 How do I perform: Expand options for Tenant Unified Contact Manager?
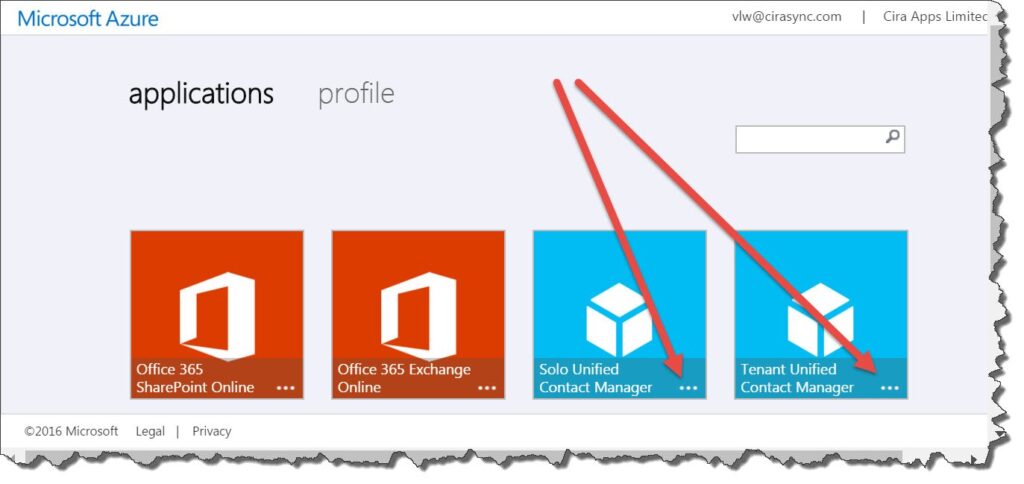[889, 388]
